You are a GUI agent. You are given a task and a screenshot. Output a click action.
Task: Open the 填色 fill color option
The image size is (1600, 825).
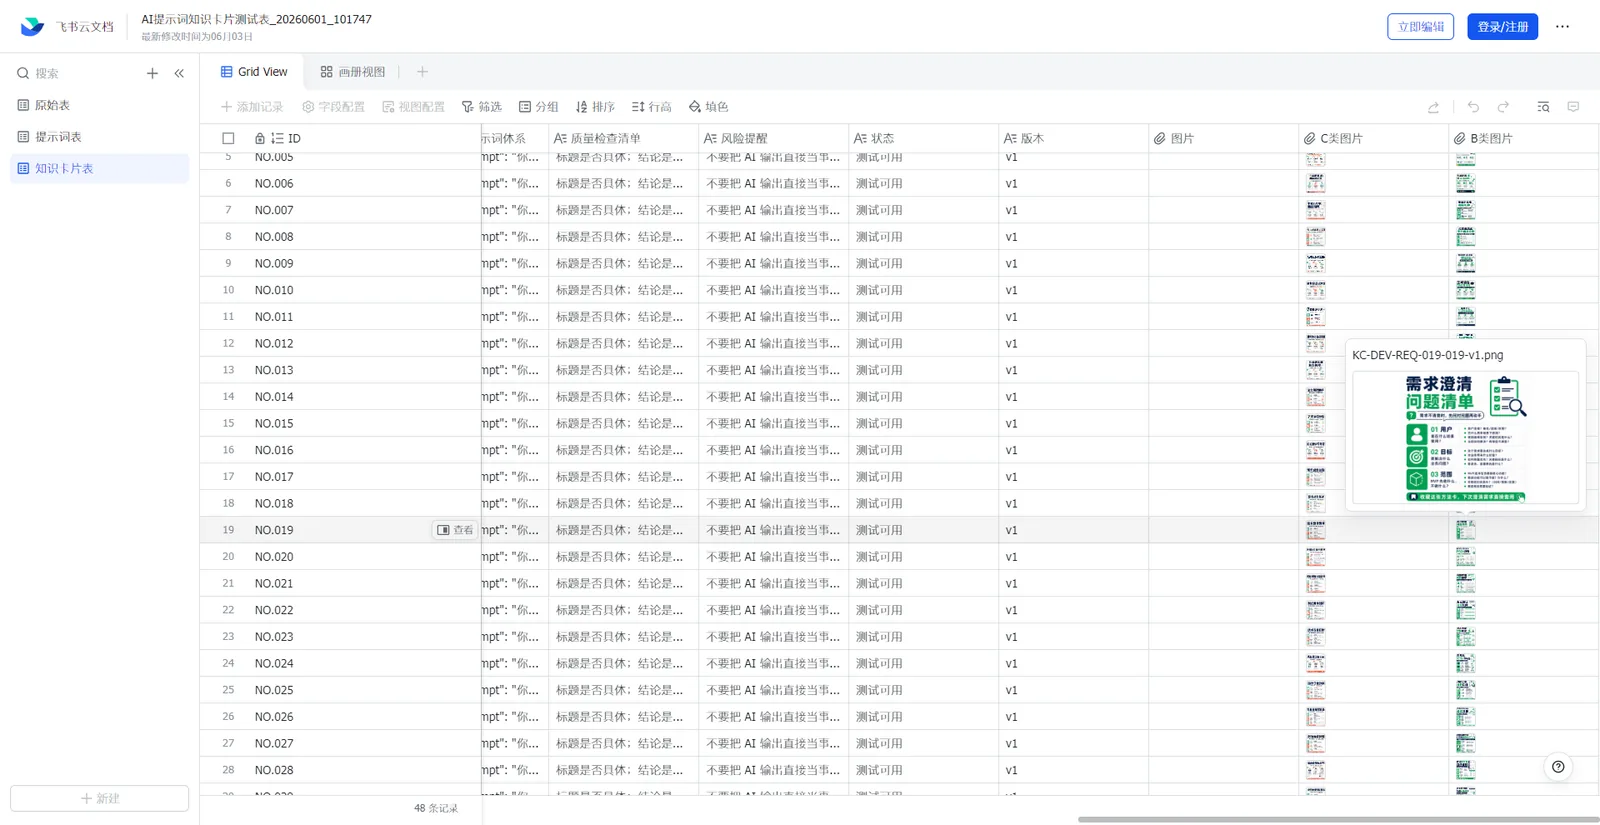(709, 107)
